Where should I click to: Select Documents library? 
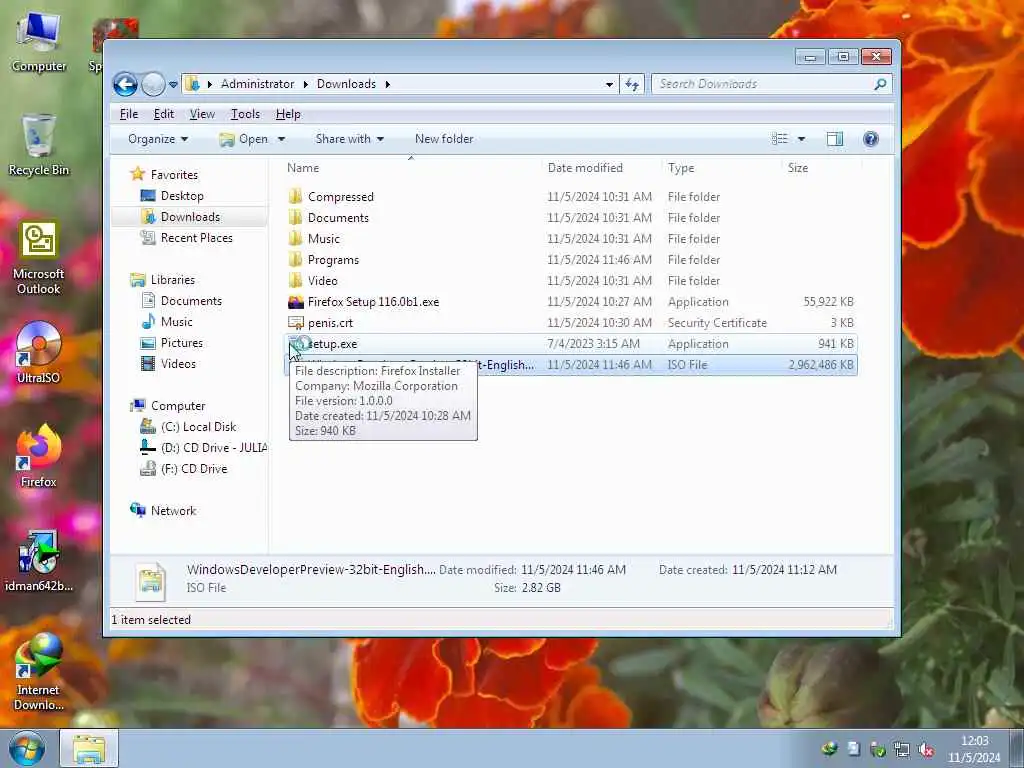(191, 300)
